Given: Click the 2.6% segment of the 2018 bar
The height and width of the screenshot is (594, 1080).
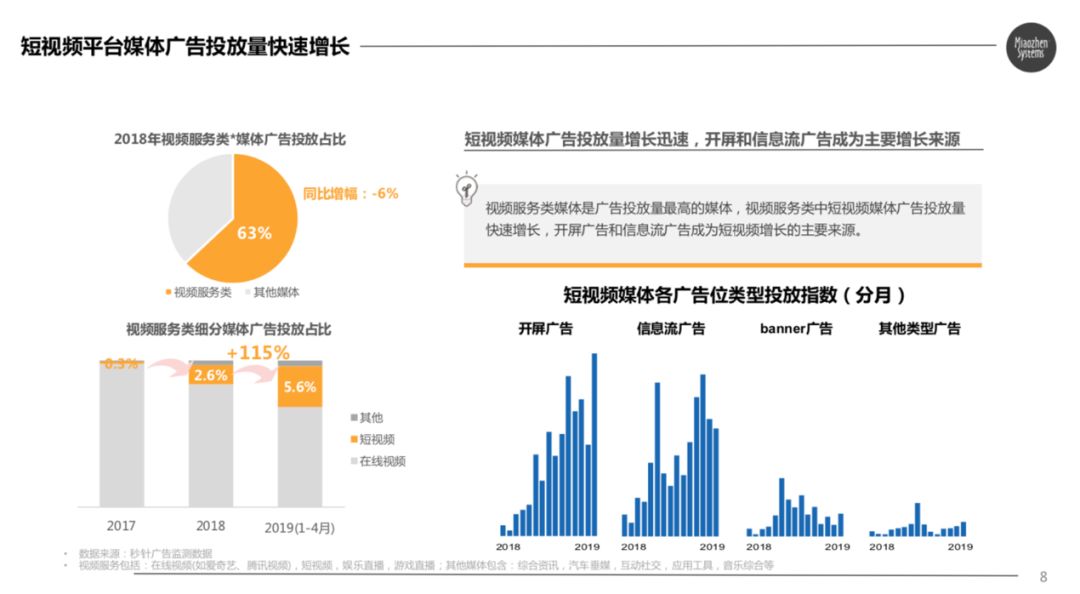Looking at the screenshot, I should 211,375.
